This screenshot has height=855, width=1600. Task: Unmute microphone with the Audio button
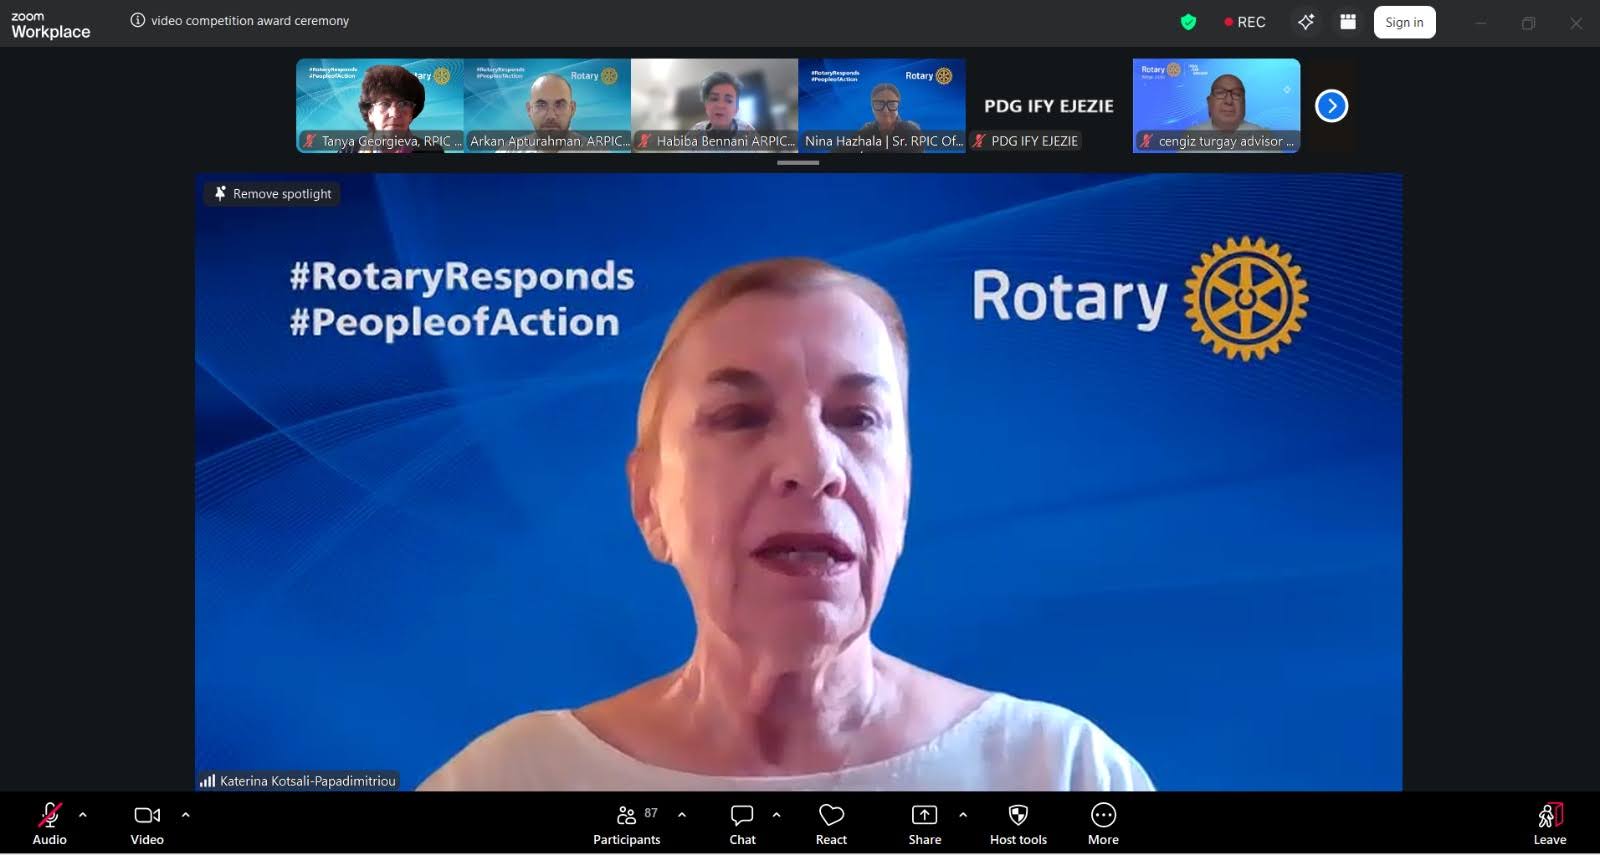49,824
